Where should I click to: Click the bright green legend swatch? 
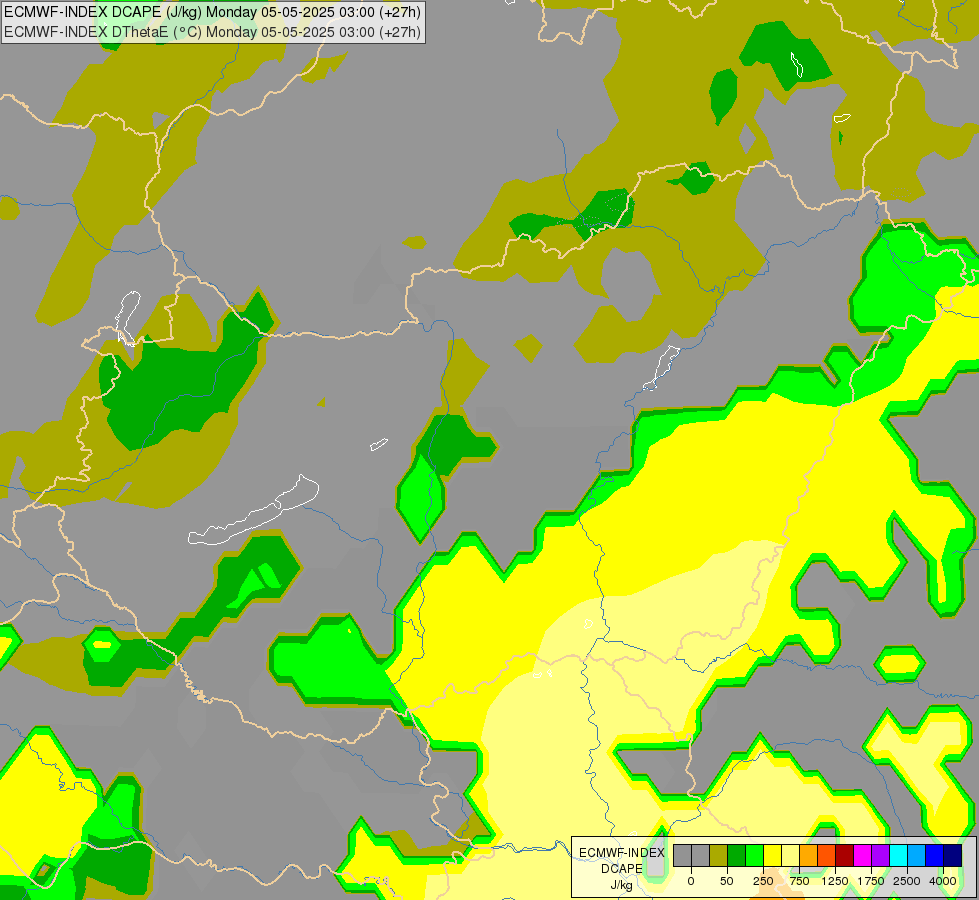click(754, 855)
